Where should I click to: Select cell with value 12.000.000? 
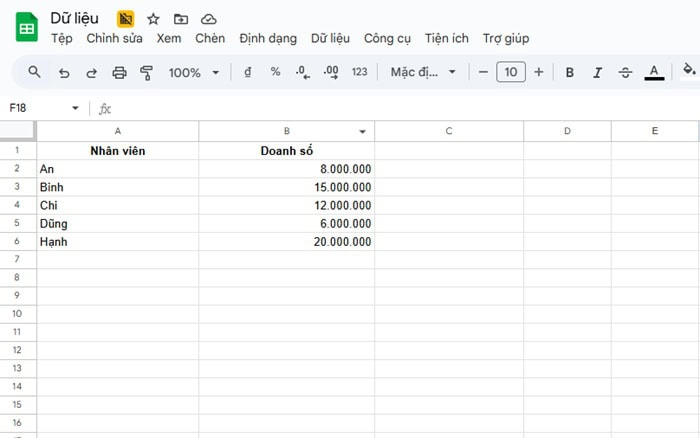pos(287,205)
